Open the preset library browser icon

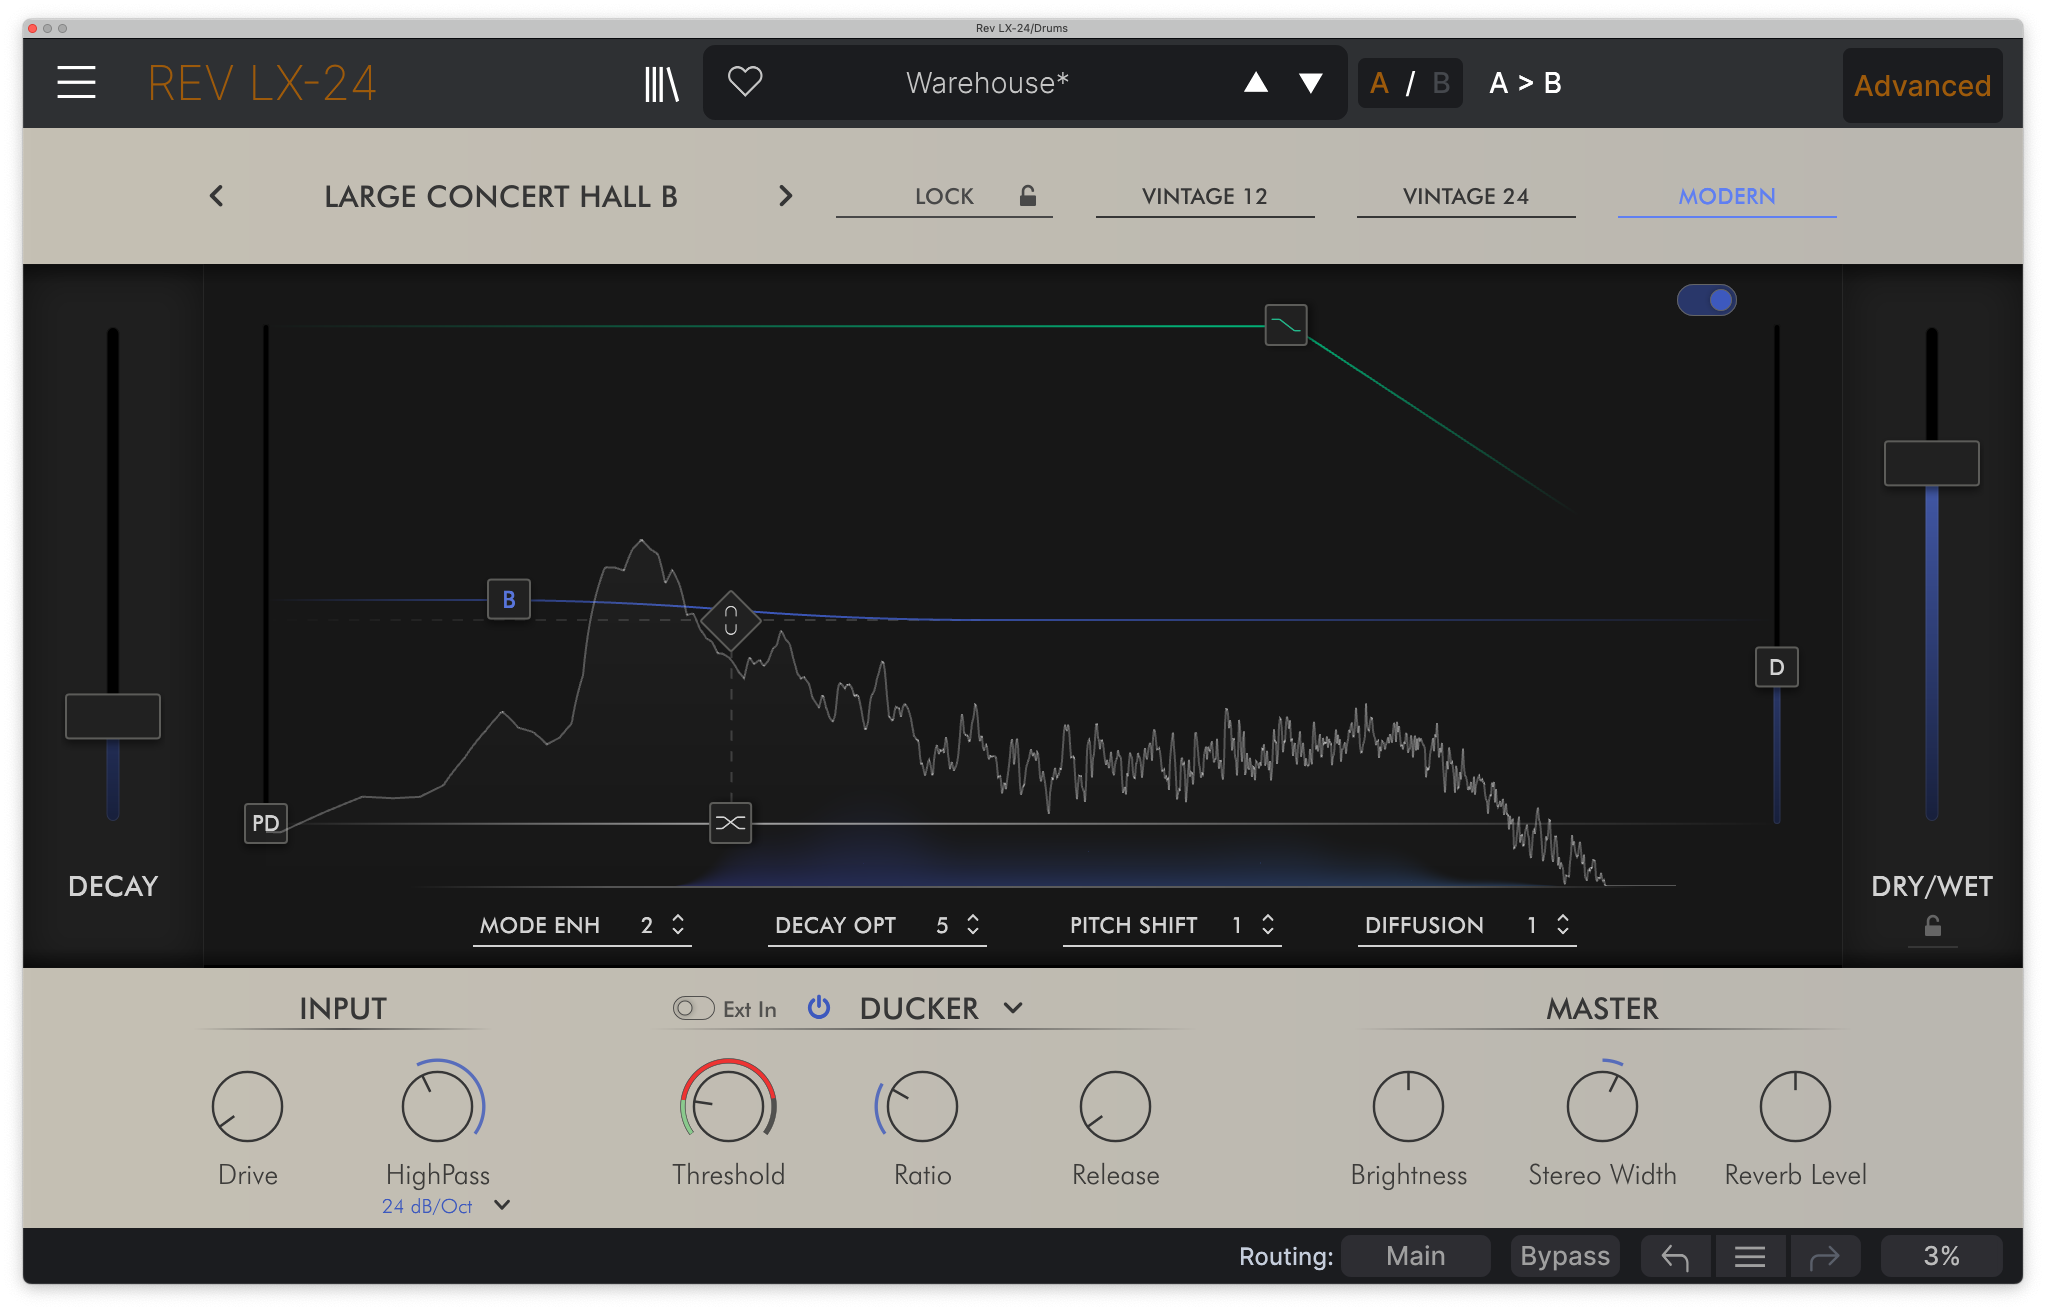pos(661,84)
